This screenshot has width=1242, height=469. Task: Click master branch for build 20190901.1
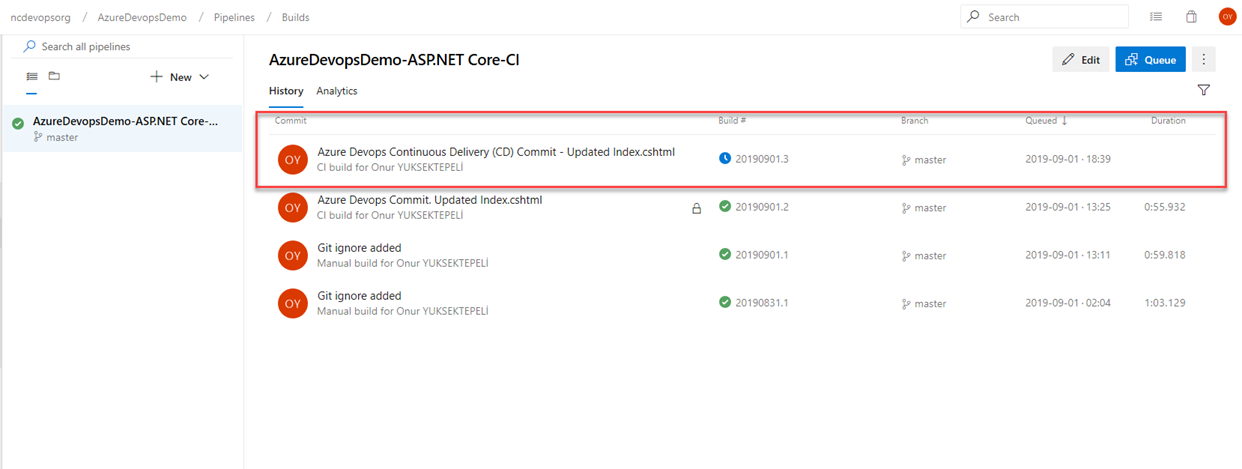tap(924, 256)
